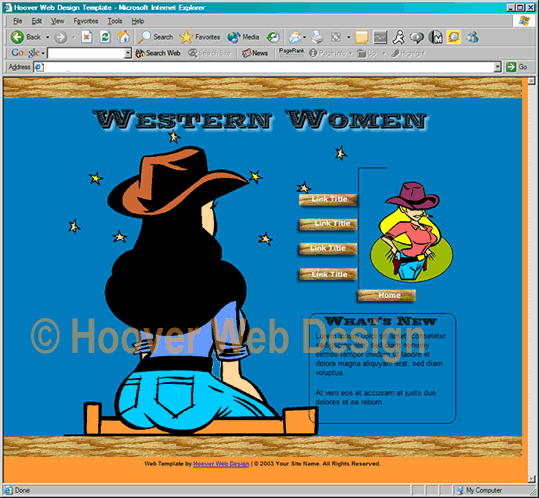The width and height of the screenshot is (539, 498).
Task: Print the page with printer icon
Action: point(317,37)
